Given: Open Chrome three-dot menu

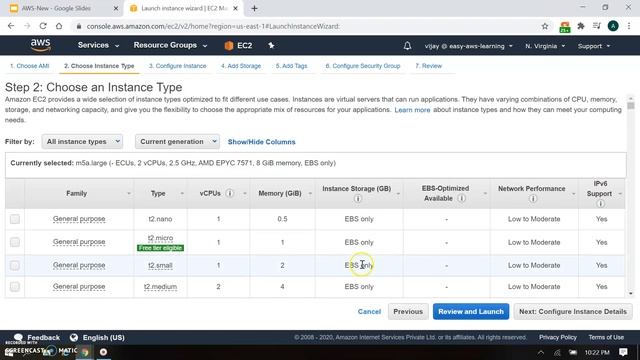Looking at the screenshot, I should coord(629,26).
